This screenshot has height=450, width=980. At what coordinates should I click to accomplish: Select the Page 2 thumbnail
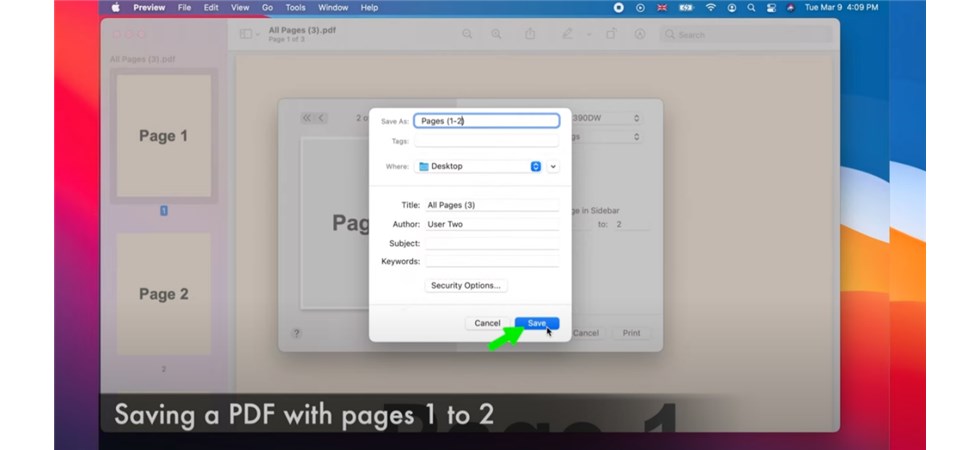click(163, 293)
